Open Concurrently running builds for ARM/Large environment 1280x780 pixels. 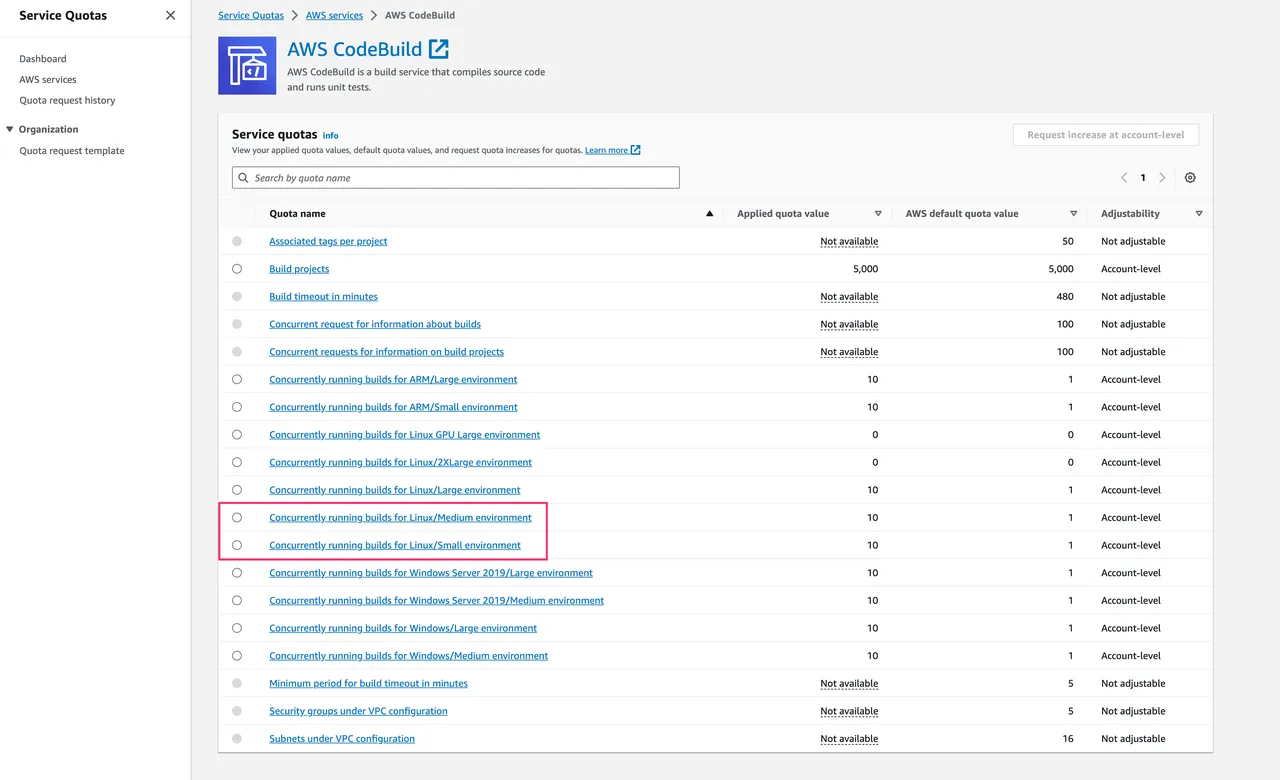pyautogui.click(x=393, y=380)
